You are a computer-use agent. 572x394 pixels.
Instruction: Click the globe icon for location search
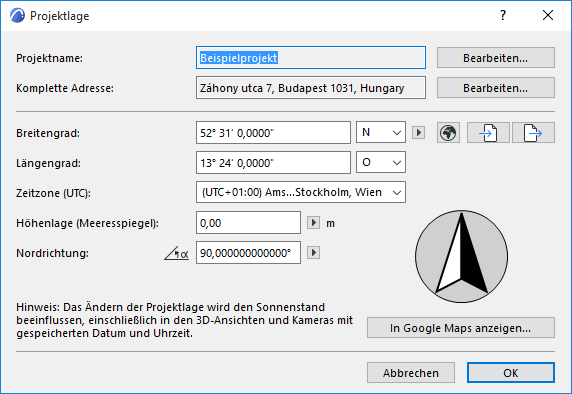click(x=448, y=132)
